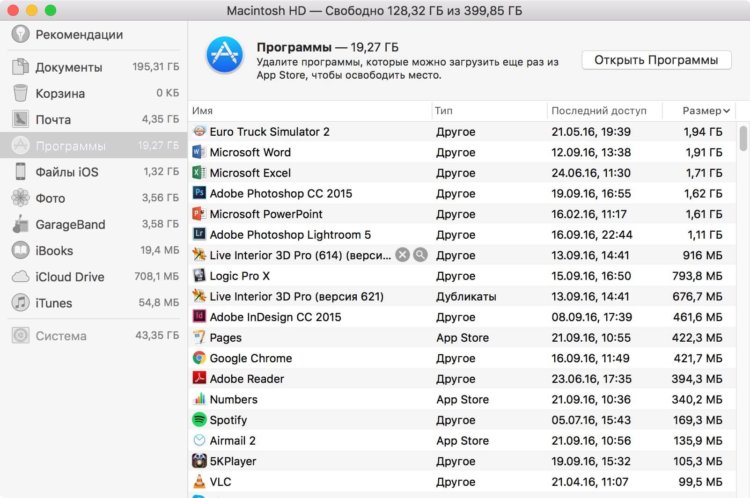Click the Microsoft Word app icon
750x498 pixels.
pos(199,152)
